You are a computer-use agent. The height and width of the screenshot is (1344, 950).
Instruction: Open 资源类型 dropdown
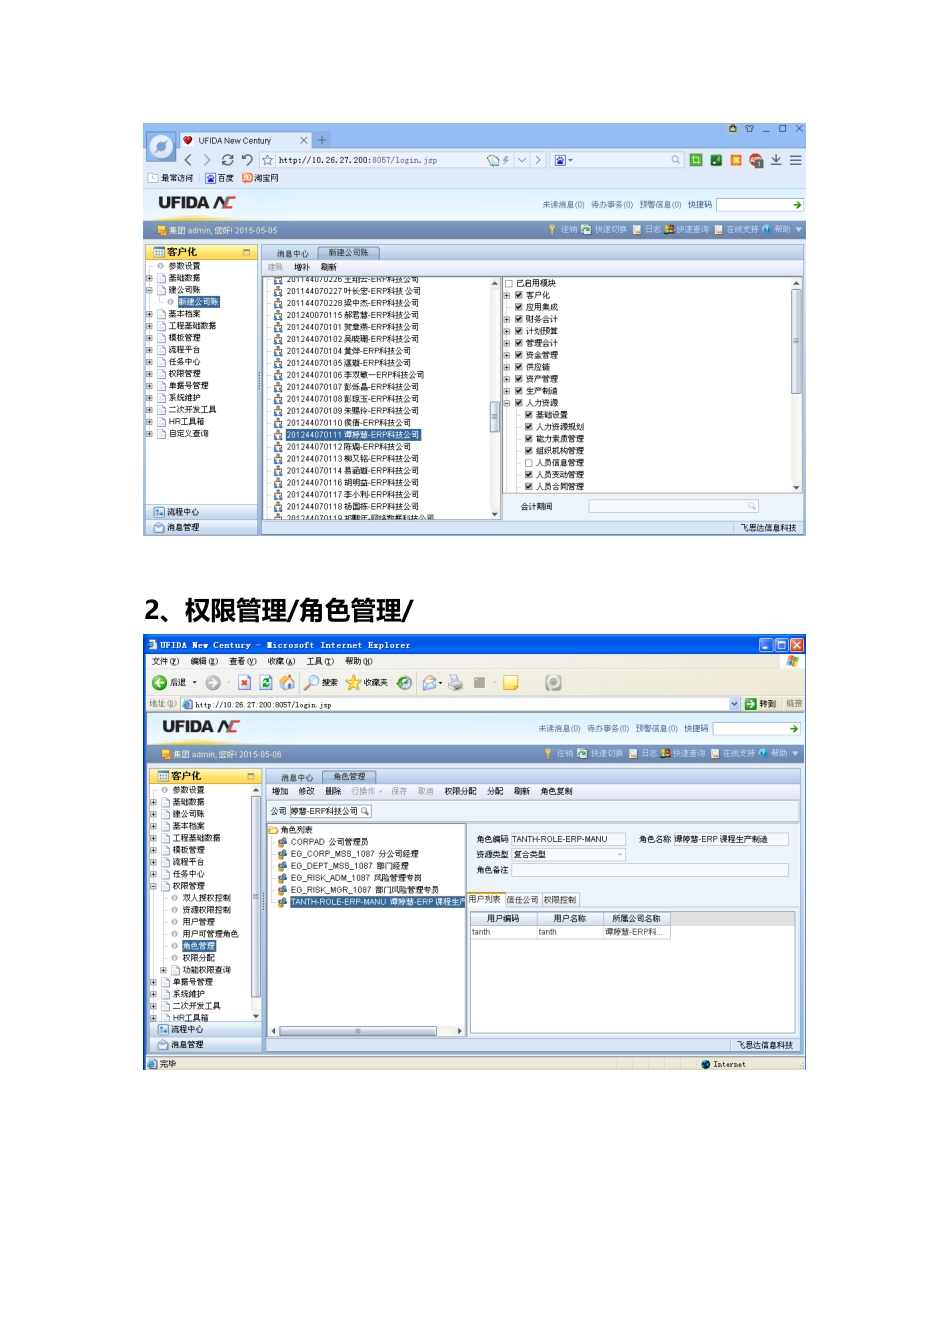tap(620, 855)
